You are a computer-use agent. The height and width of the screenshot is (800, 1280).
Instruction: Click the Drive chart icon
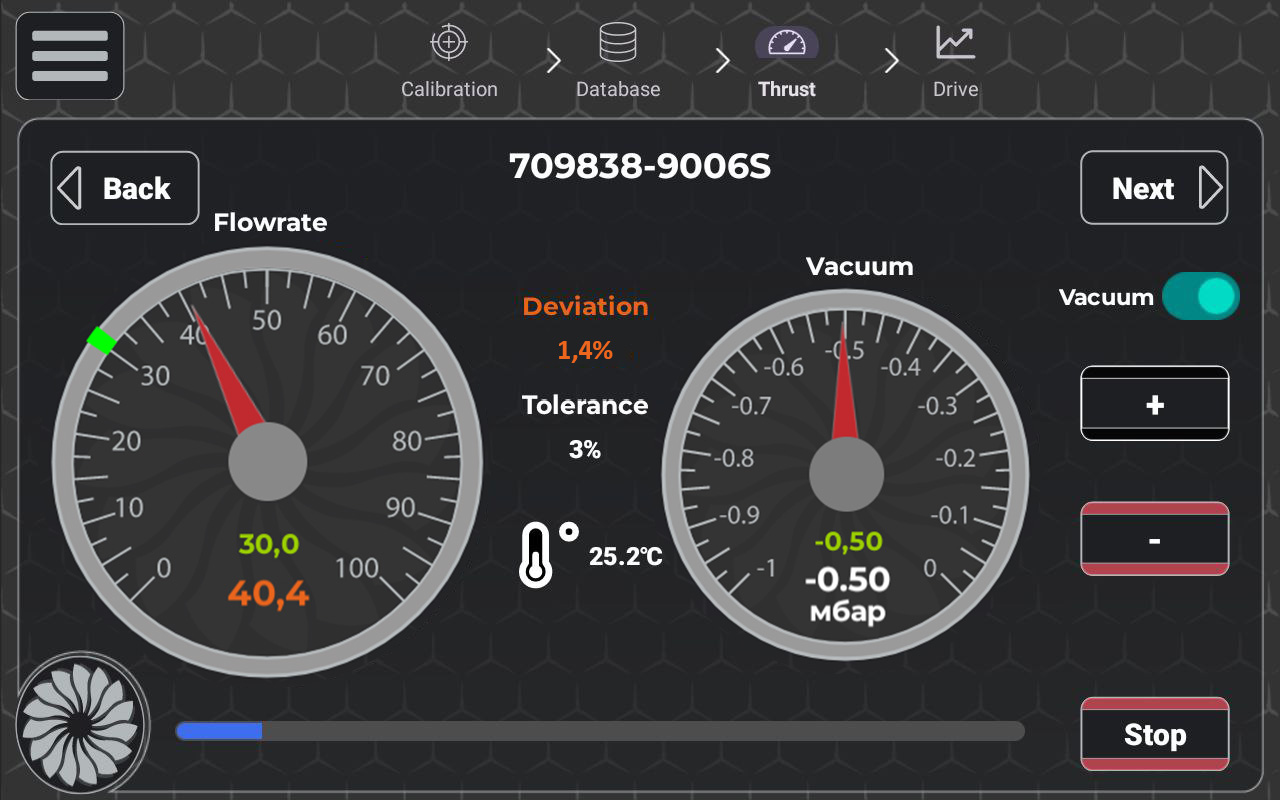coord(955,43)
